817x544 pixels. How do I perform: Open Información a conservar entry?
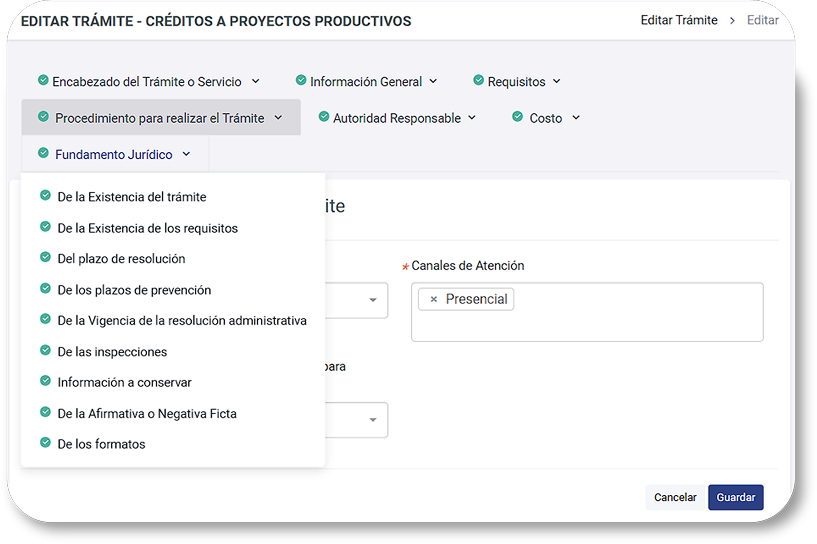pyautogui.click(x=124, y=382)
